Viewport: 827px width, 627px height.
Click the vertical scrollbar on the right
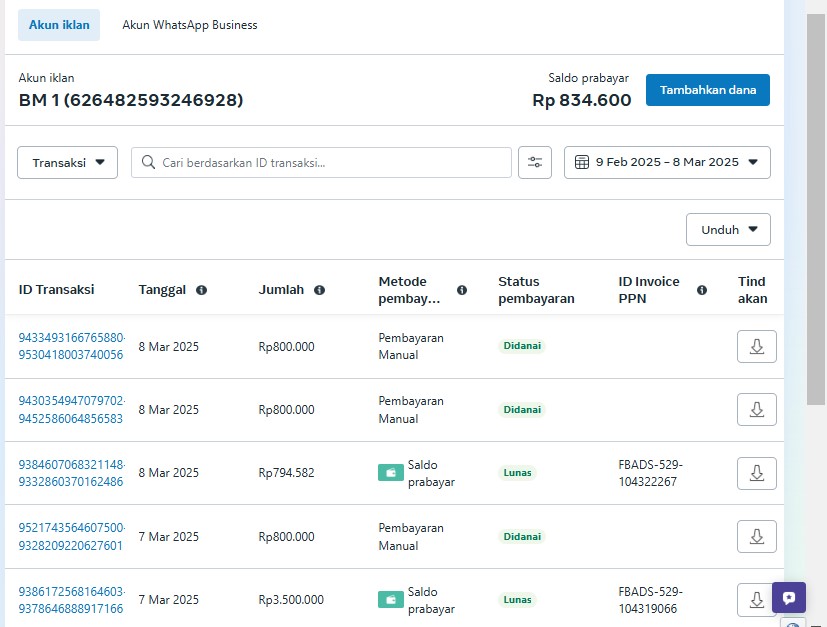pos(816,200)
